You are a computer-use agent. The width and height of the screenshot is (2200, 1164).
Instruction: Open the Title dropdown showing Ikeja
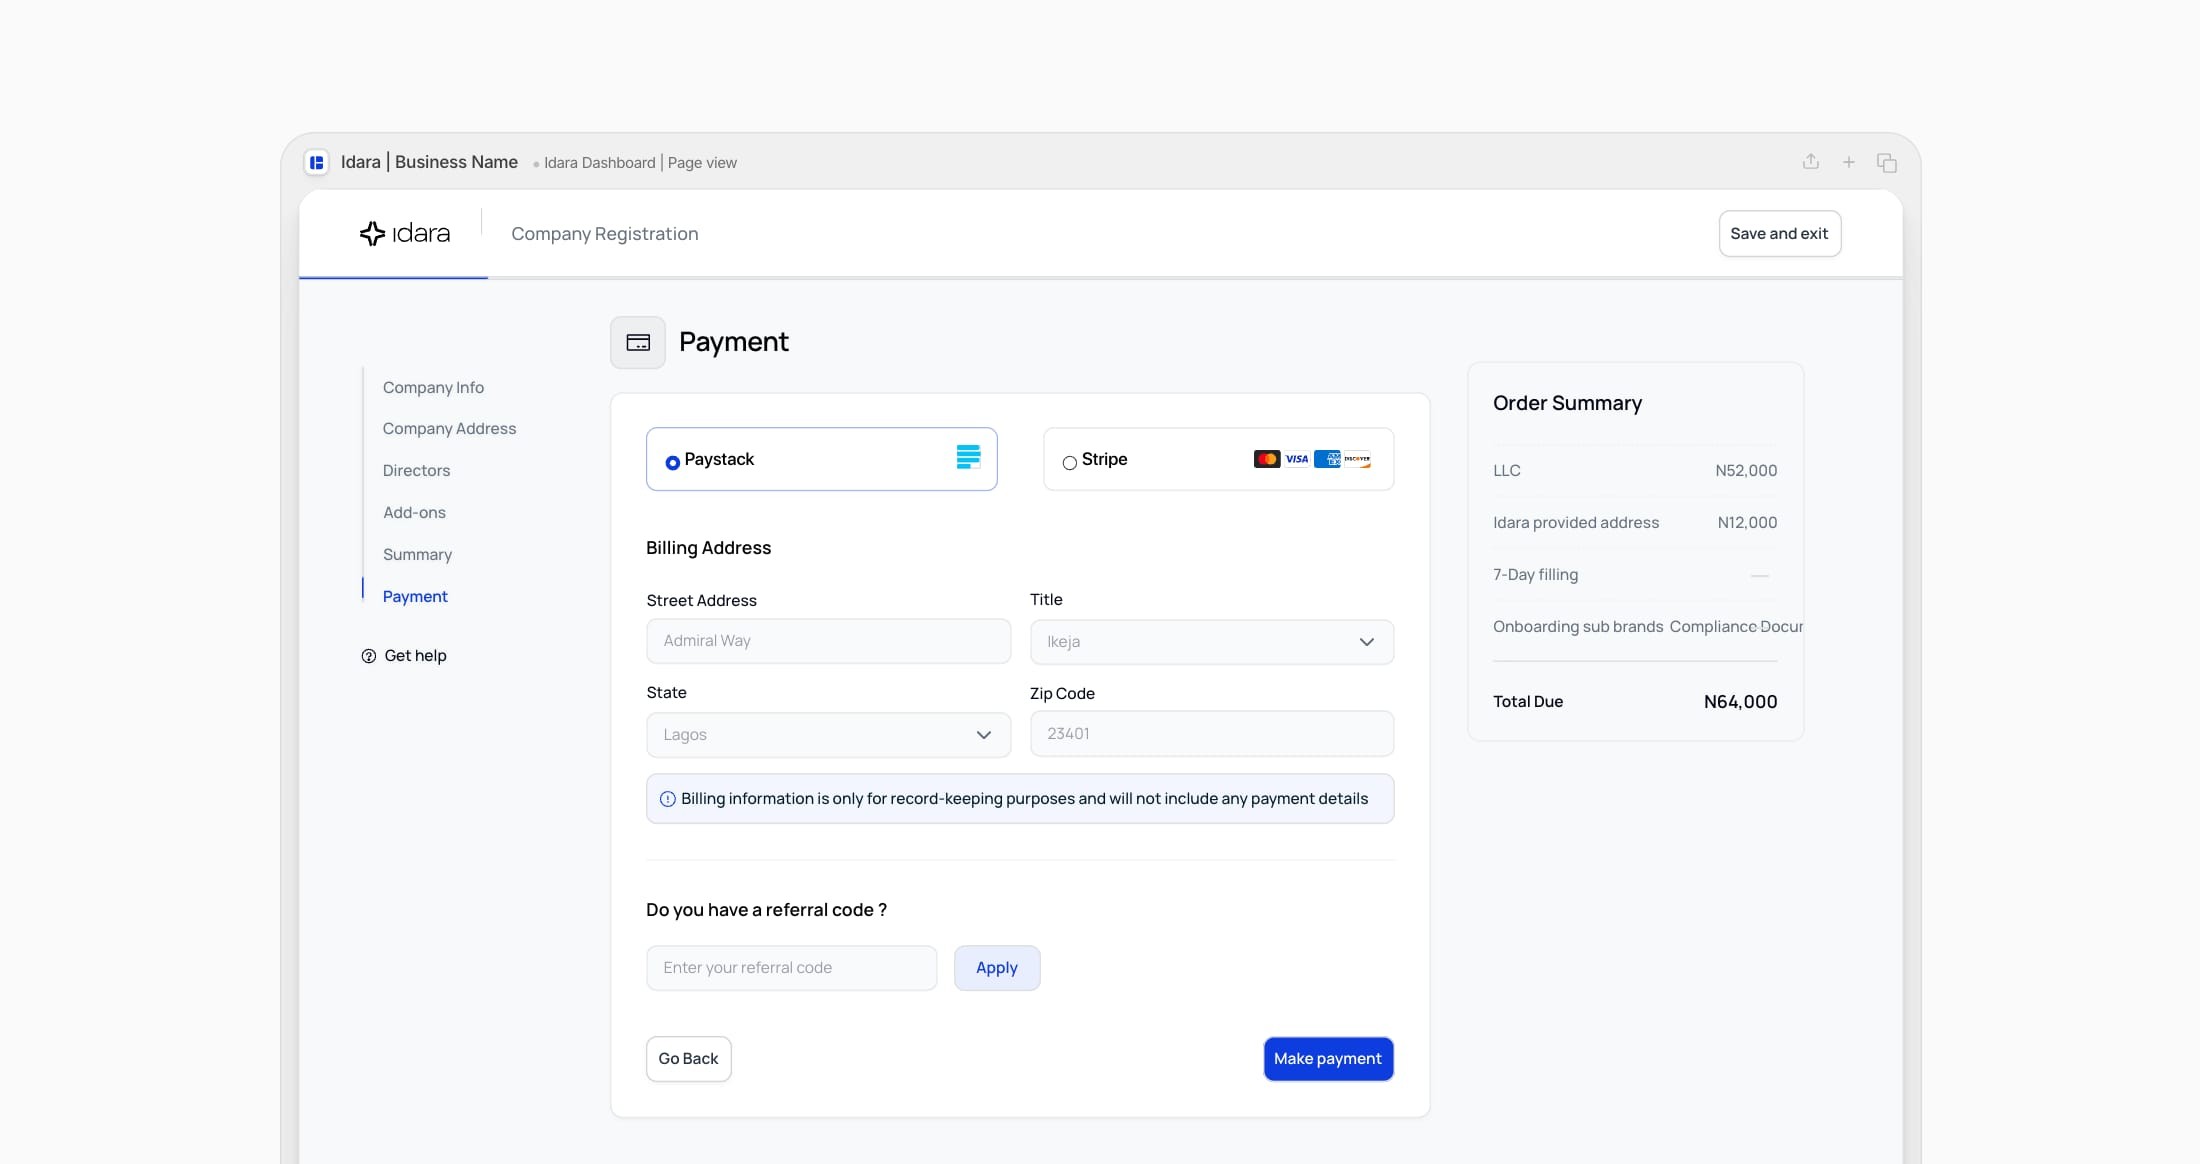(1212, 642)
